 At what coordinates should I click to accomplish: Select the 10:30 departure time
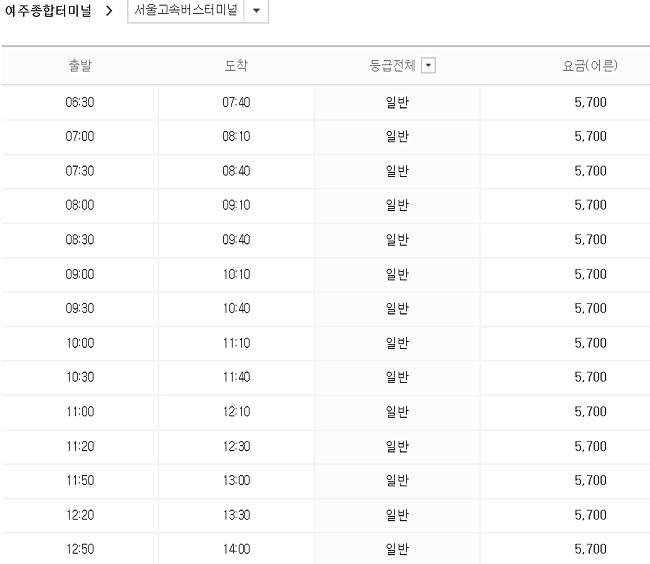click(x=80, y=377)
